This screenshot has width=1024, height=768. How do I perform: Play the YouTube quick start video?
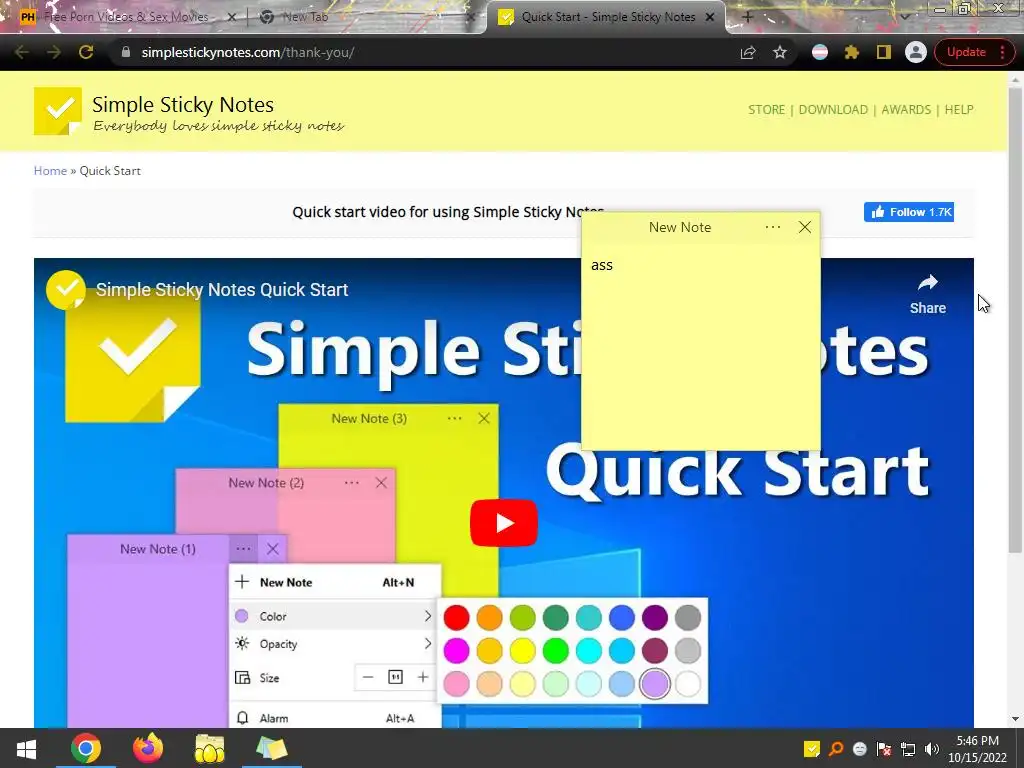point(504,522)
